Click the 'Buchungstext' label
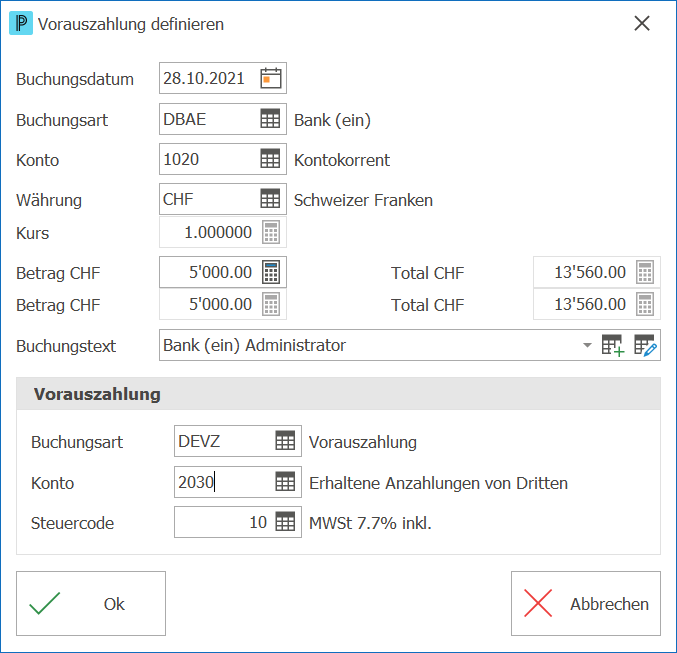The height and width of the screenshot is (653, 677). click(66, 346)
